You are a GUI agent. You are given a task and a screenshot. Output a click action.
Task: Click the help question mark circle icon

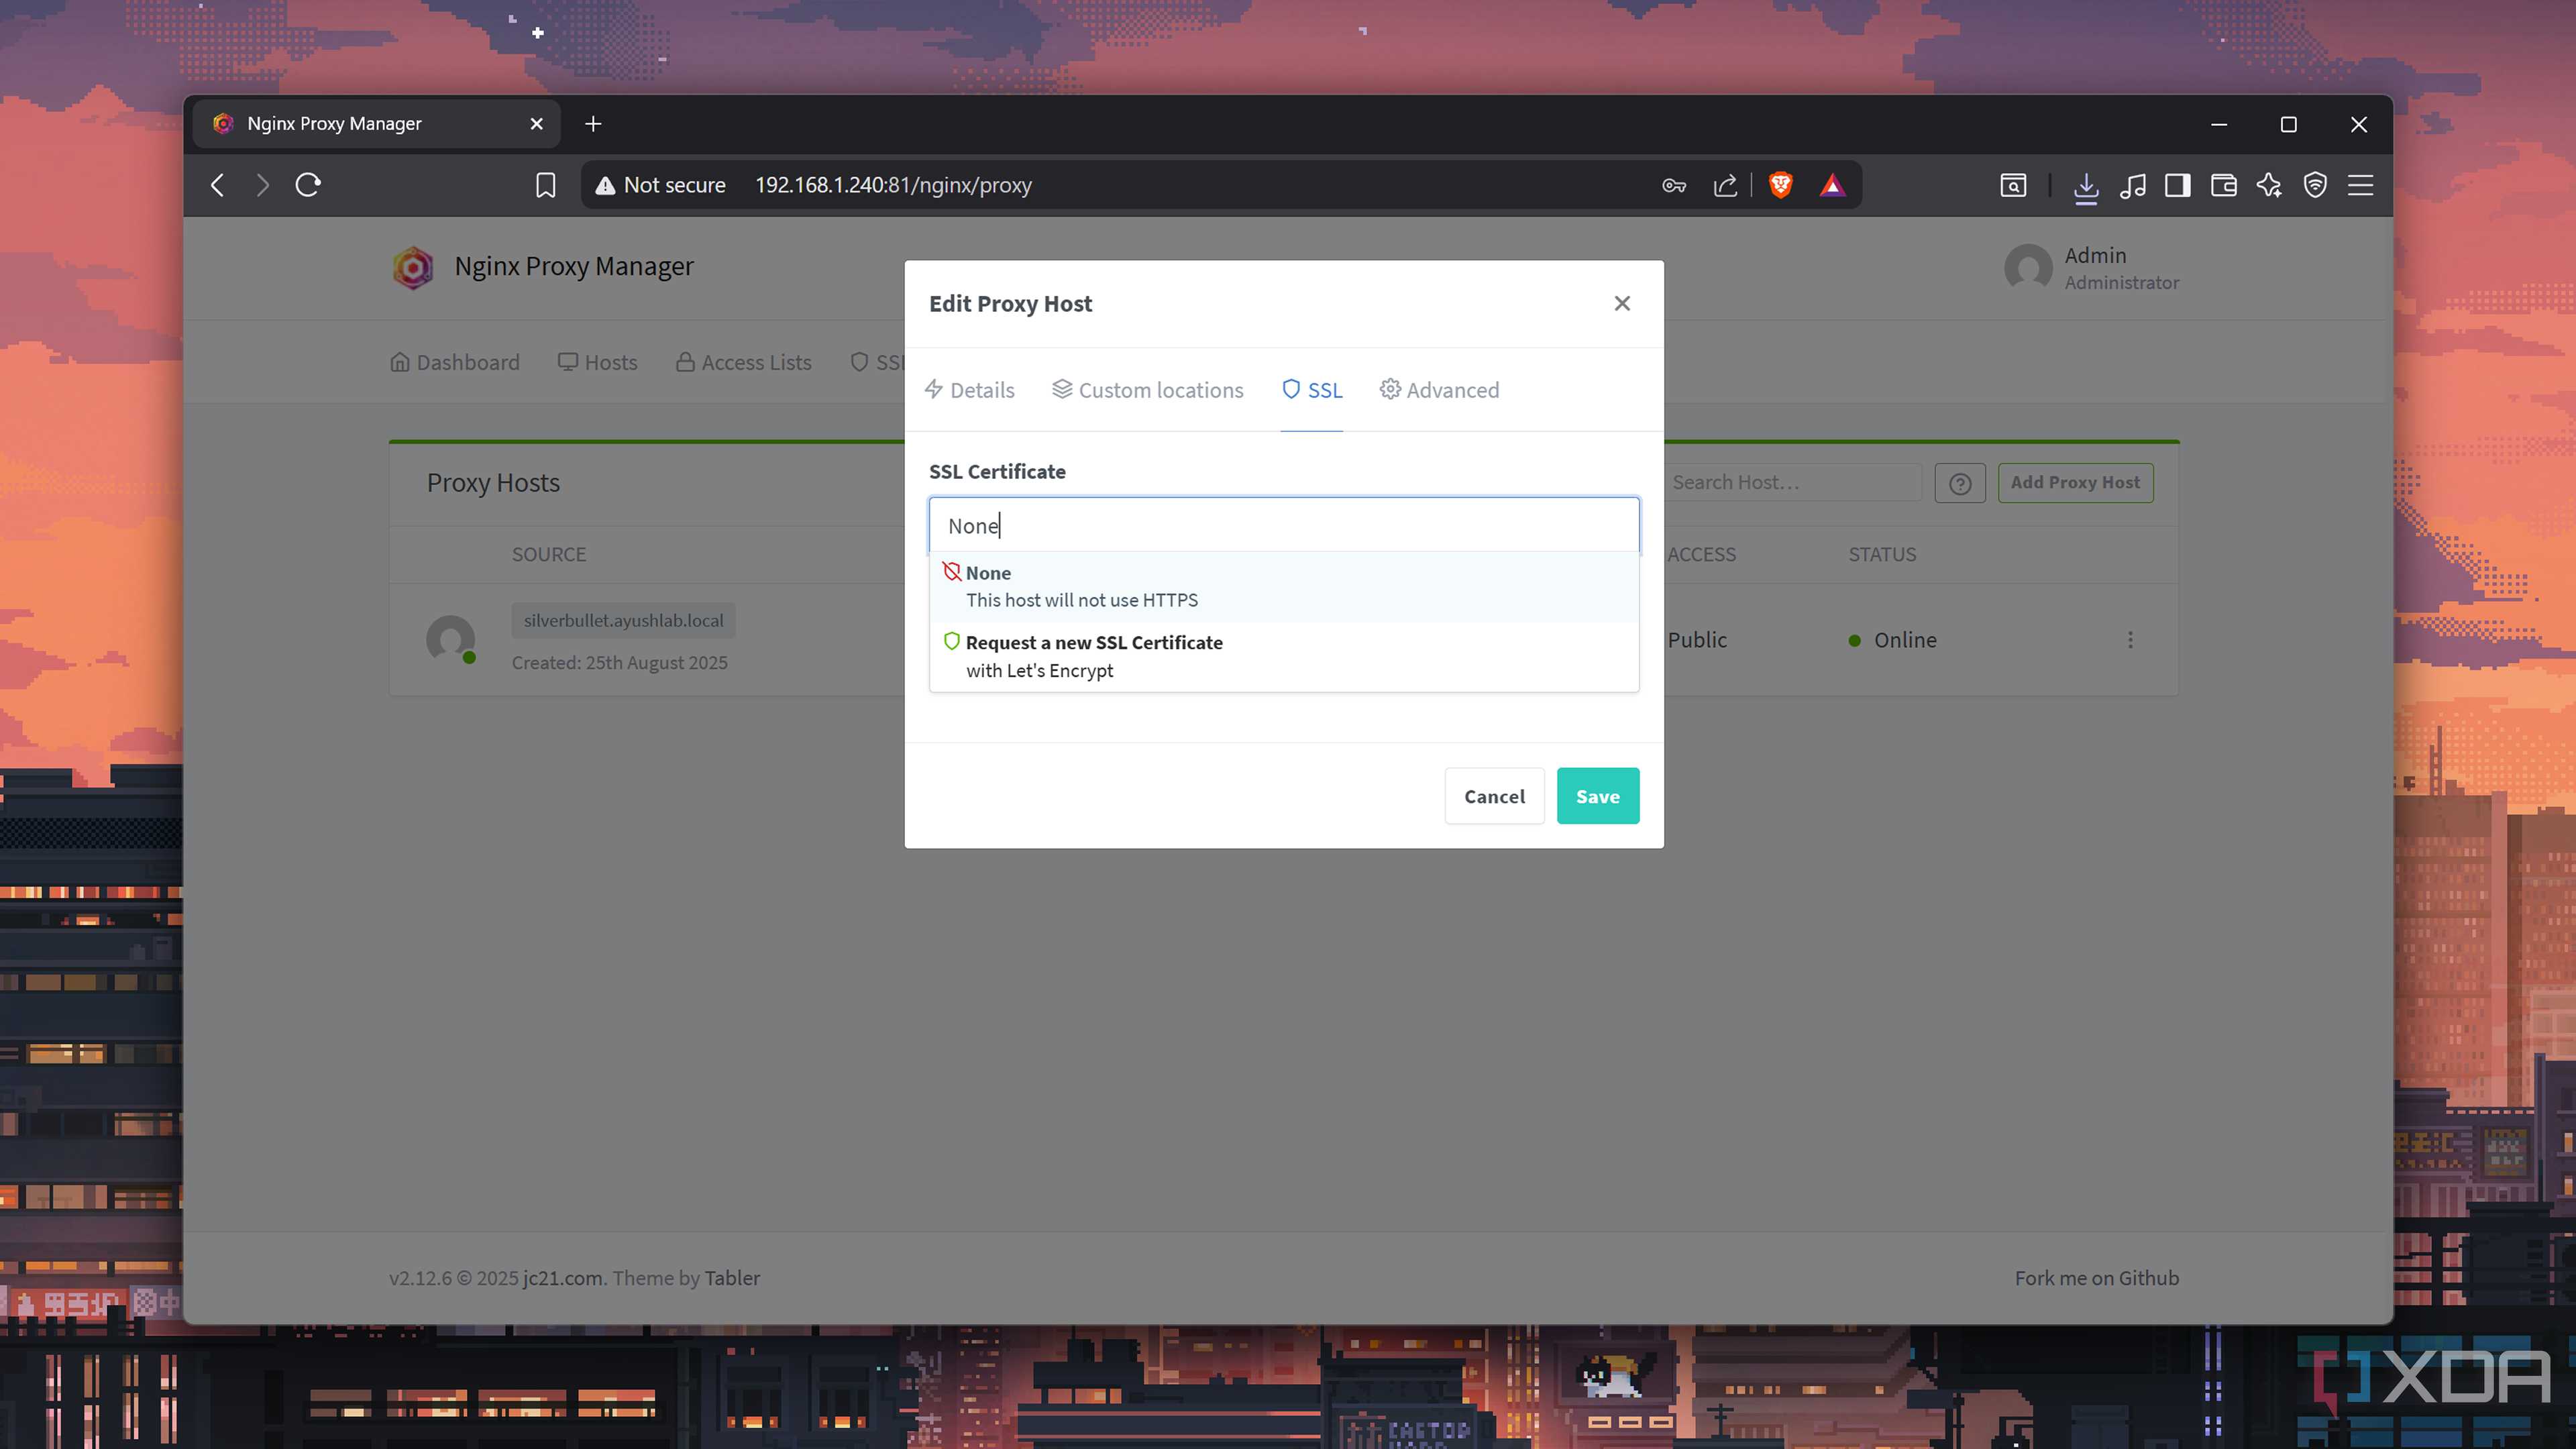tap(1959, 483)
